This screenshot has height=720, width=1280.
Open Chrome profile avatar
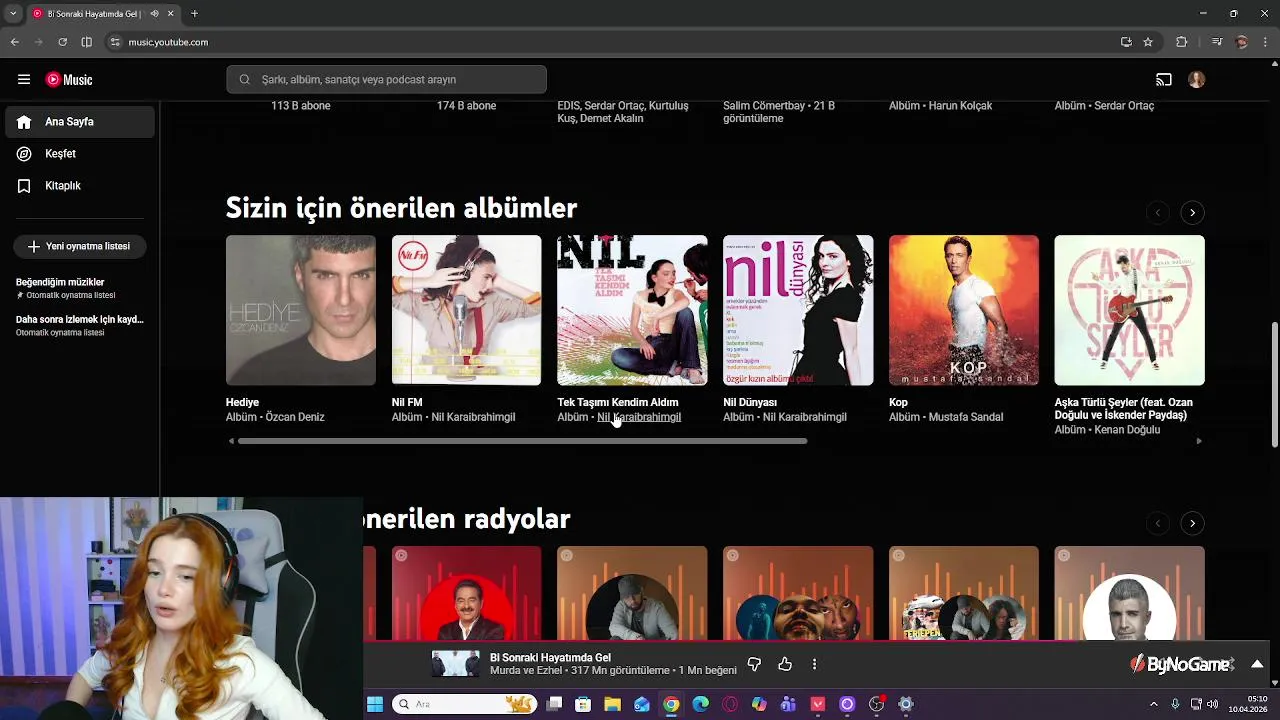(1242, 42)
